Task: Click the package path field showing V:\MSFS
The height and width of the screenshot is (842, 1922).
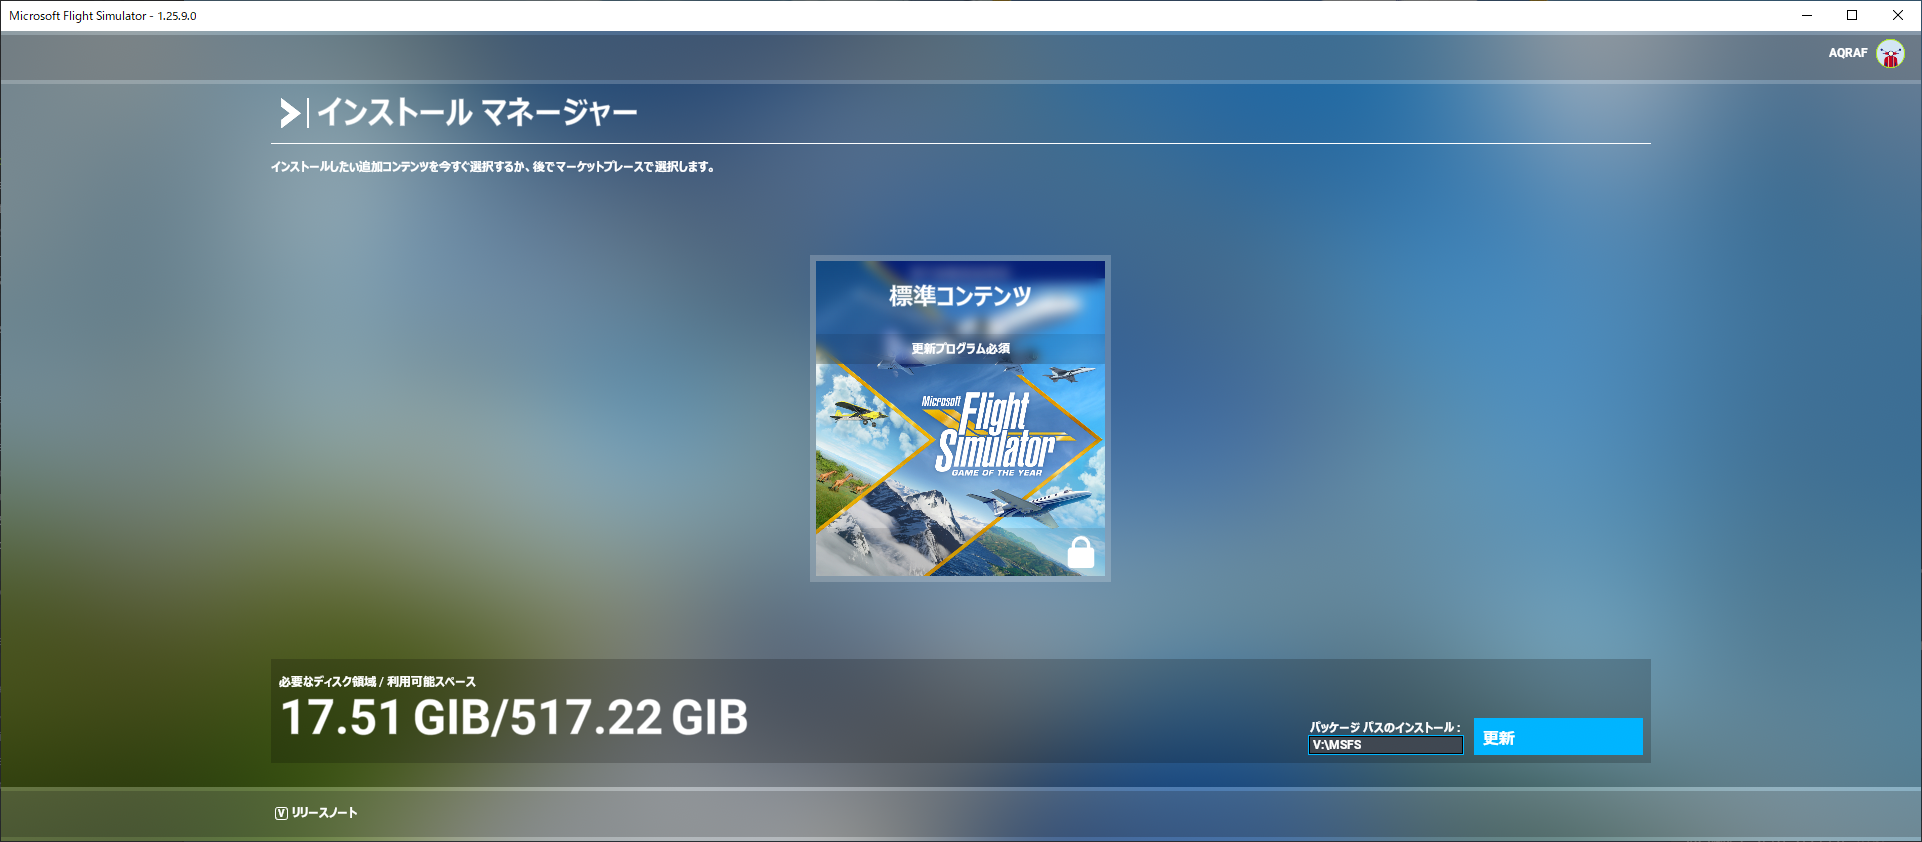Action: click(1384, 745)
